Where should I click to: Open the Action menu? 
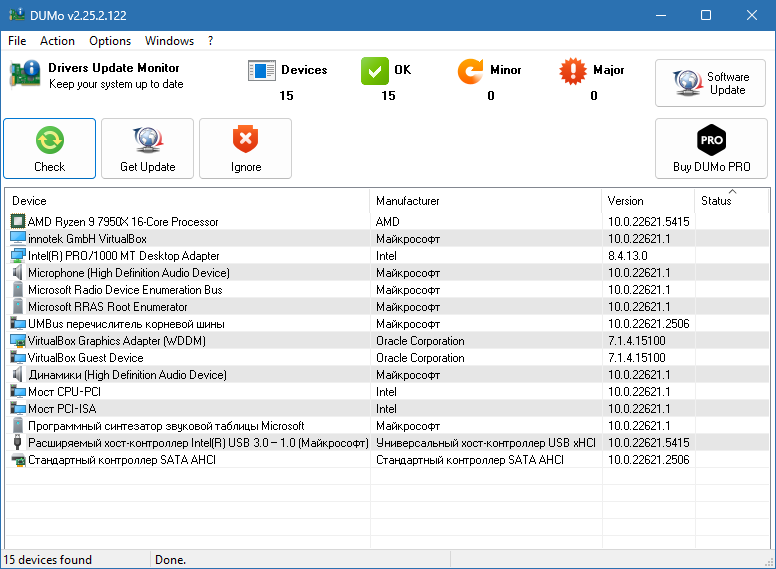point(57,41)
